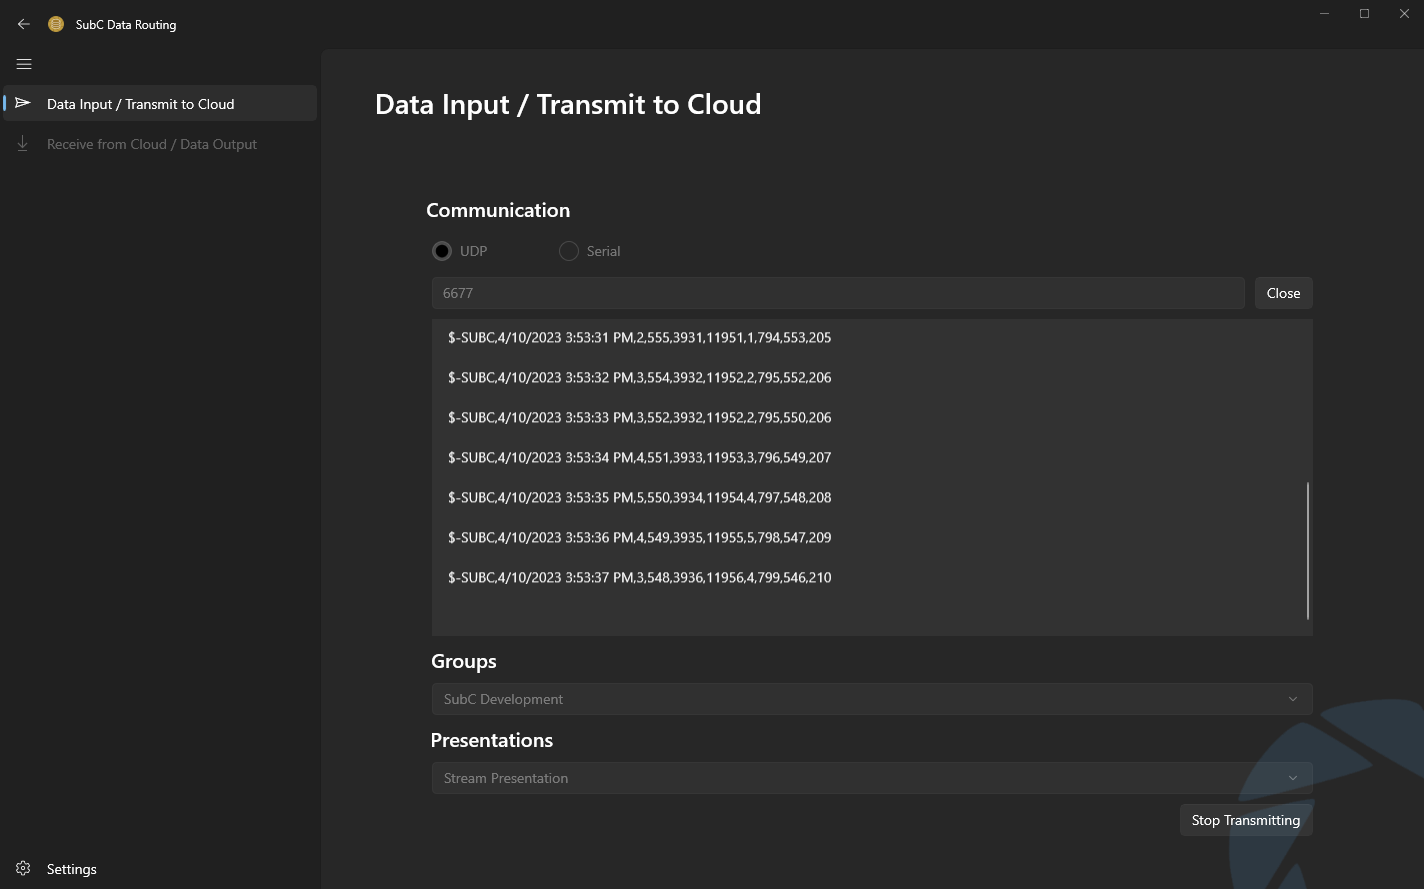This screenshot has height=889, width=1424.
Task: Open Settings via the gear icon
Action: point(23,868)
